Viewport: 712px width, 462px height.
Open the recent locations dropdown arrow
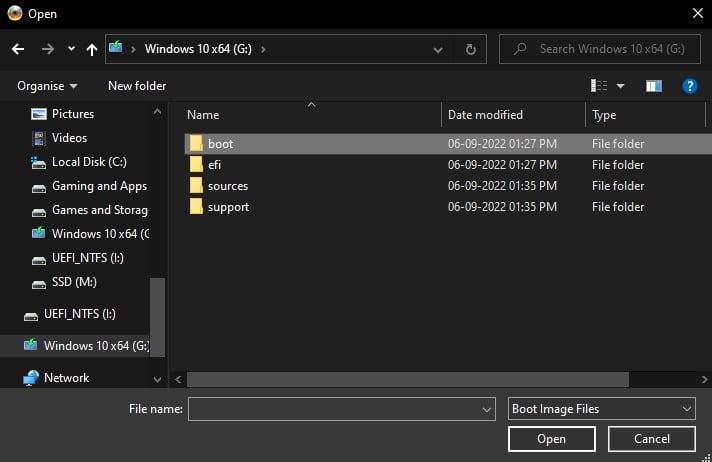(71, 49)
